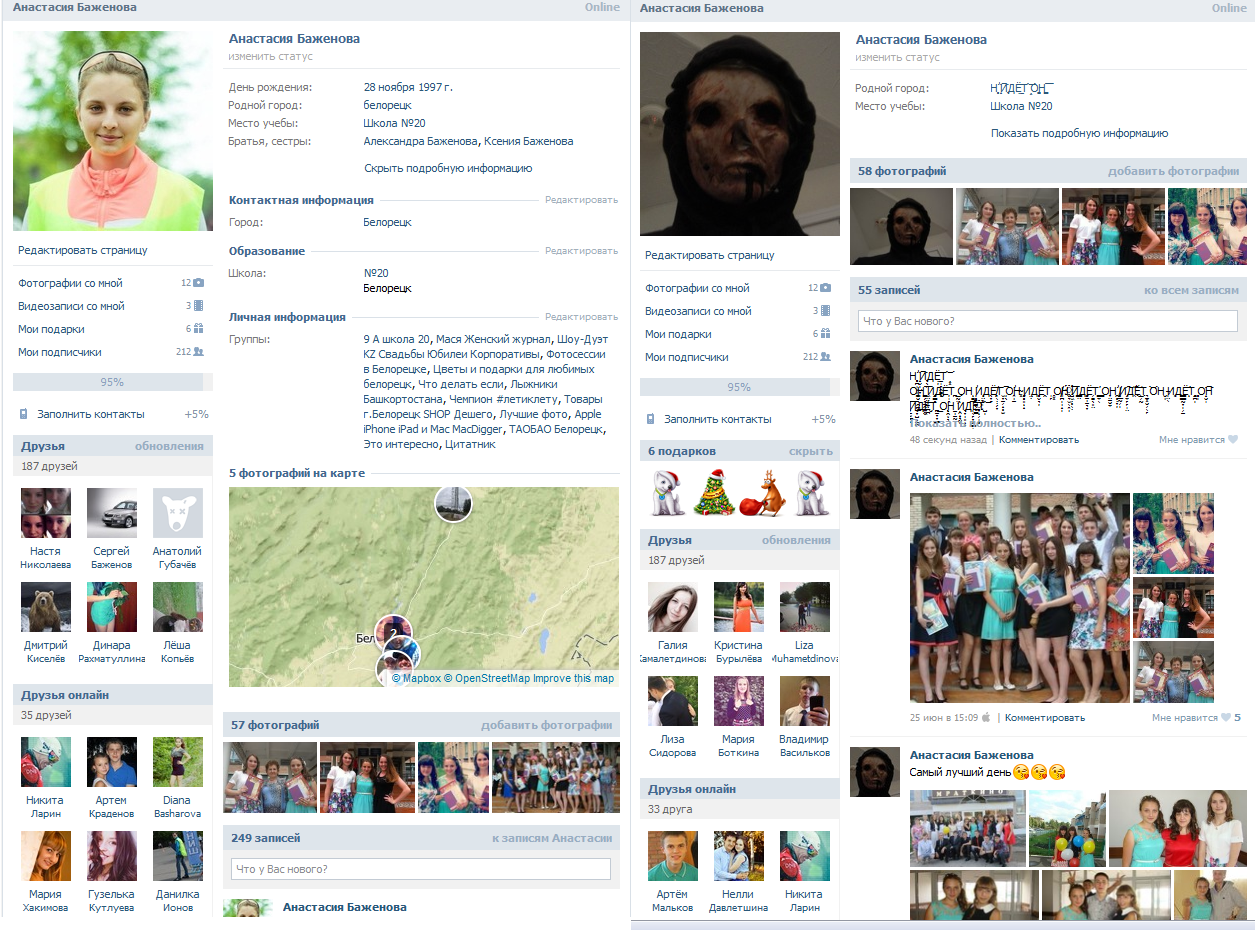Hide gifts block with 'скрыть'
The image size is (1255, 941).
pos(810,451)
